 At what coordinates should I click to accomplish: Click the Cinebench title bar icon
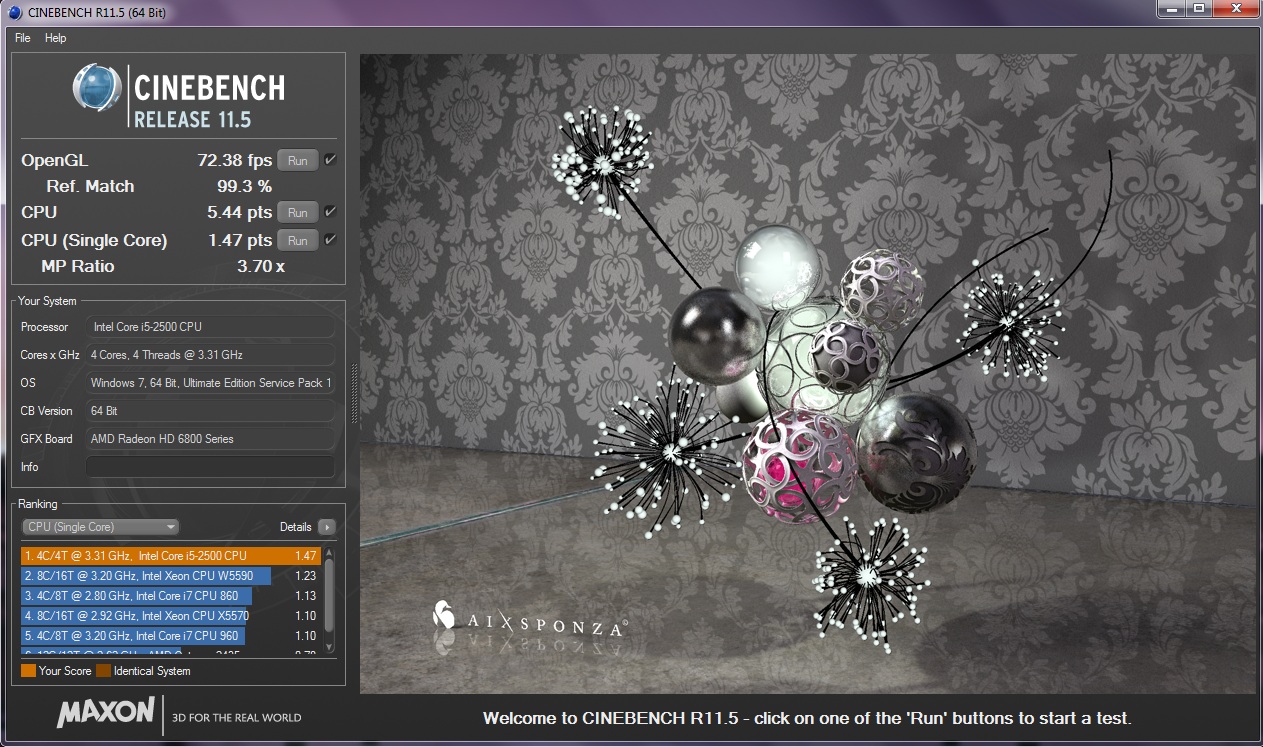coord(15,11)
